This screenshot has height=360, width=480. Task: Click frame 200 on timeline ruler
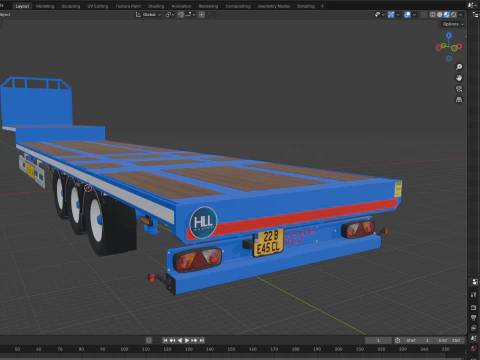coord(338,349)
